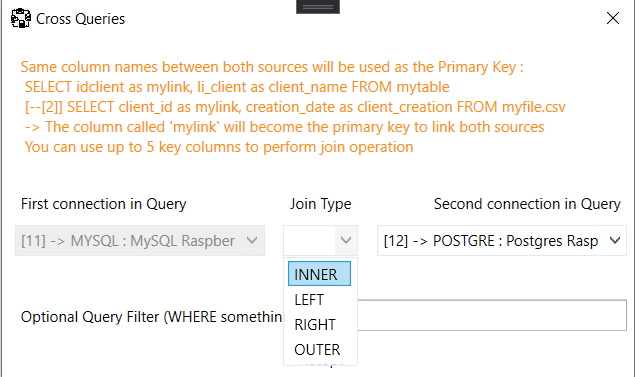Click the First connection in Query label
This screenshot has height=377, width=635.
click(103, 204)
